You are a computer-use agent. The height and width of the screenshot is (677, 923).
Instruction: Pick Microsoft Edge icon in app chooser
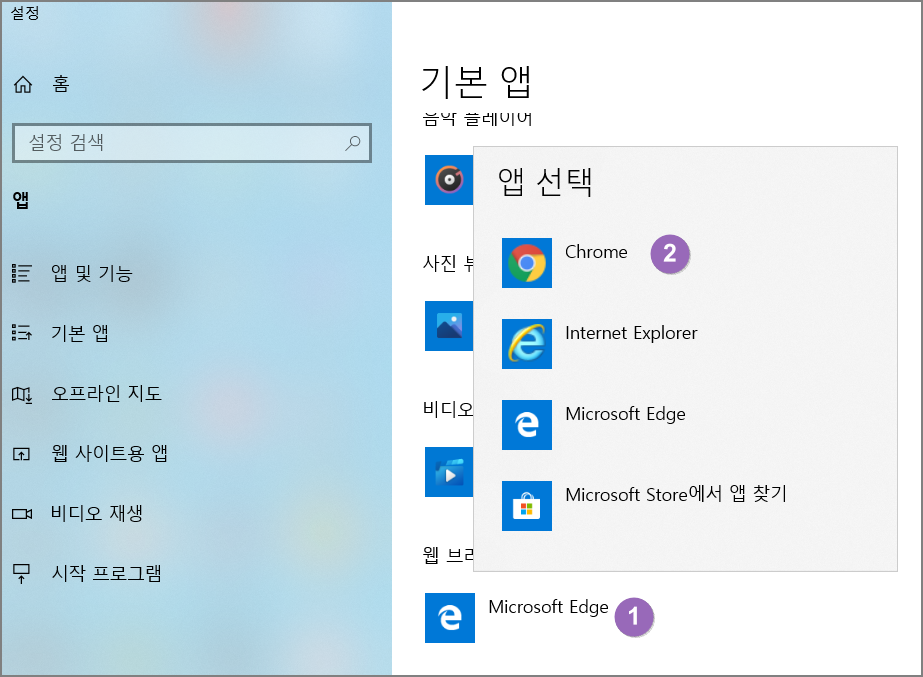pos(527,424)
